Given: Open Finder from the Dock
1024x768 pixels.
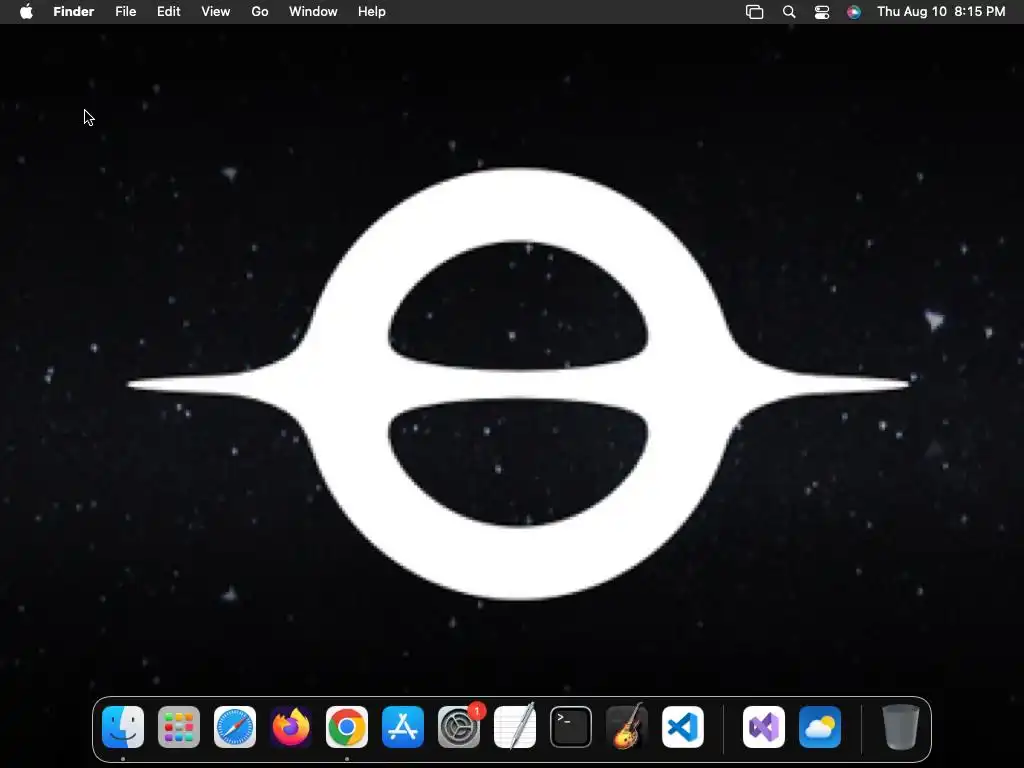Looking at the screenshot, I should coord(123,727).
